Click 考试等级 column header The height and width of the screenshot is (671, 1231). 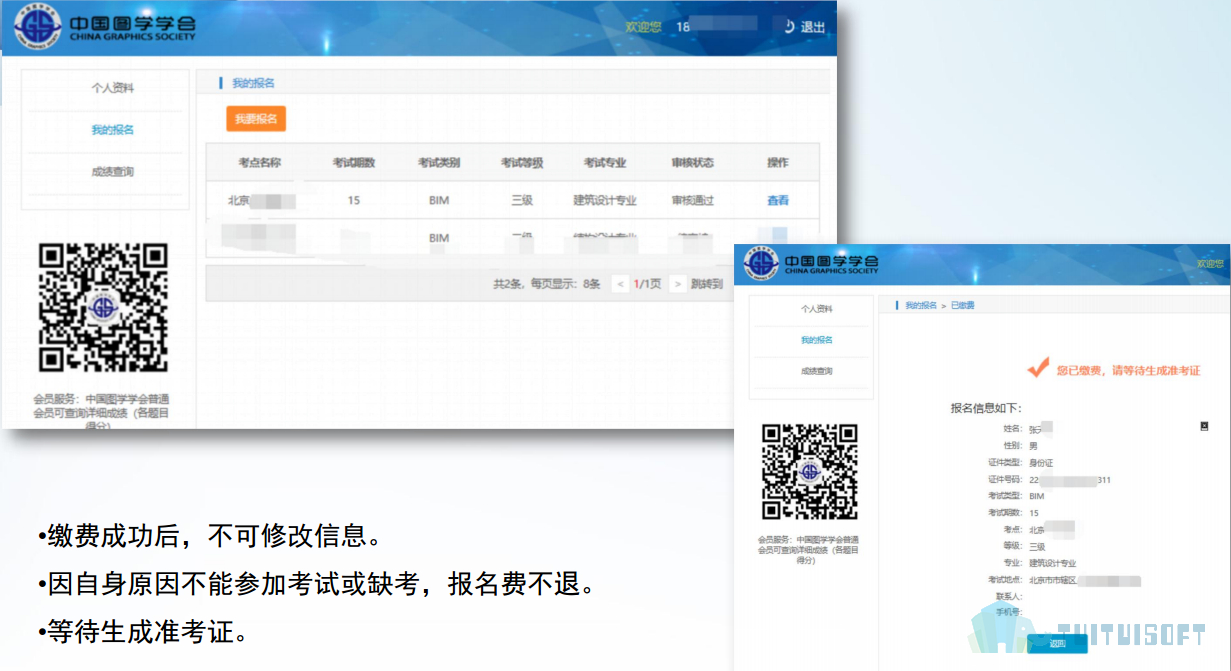tap(522, 163)
